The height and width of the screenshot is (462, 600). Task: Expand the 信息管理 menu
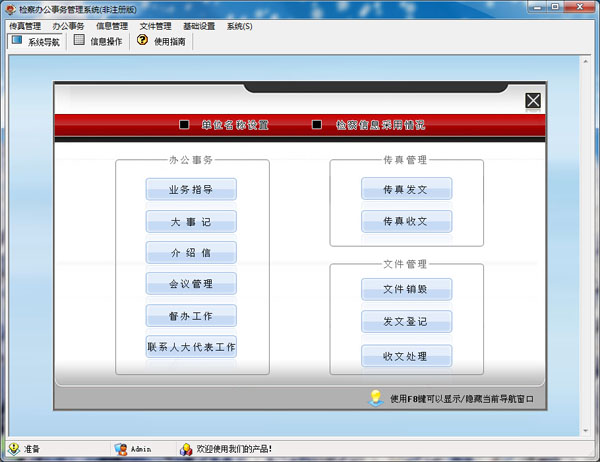(x=112, y=26)
